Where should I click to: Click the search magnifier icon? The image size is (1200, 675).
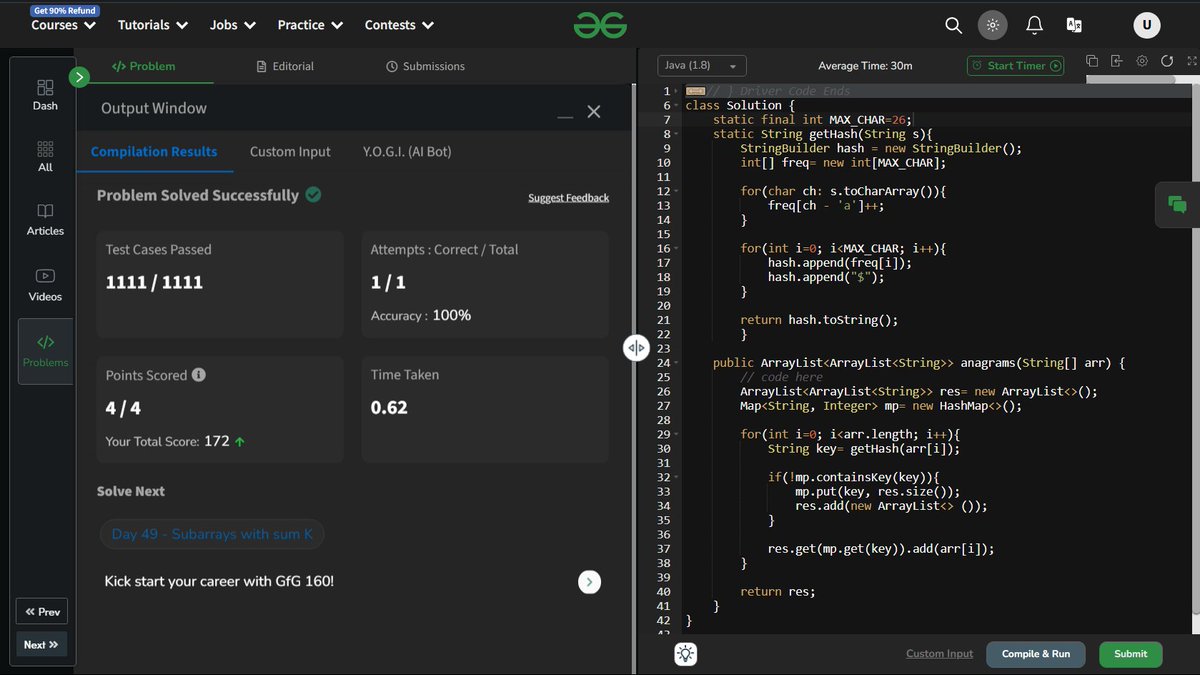tap(954, 25)
